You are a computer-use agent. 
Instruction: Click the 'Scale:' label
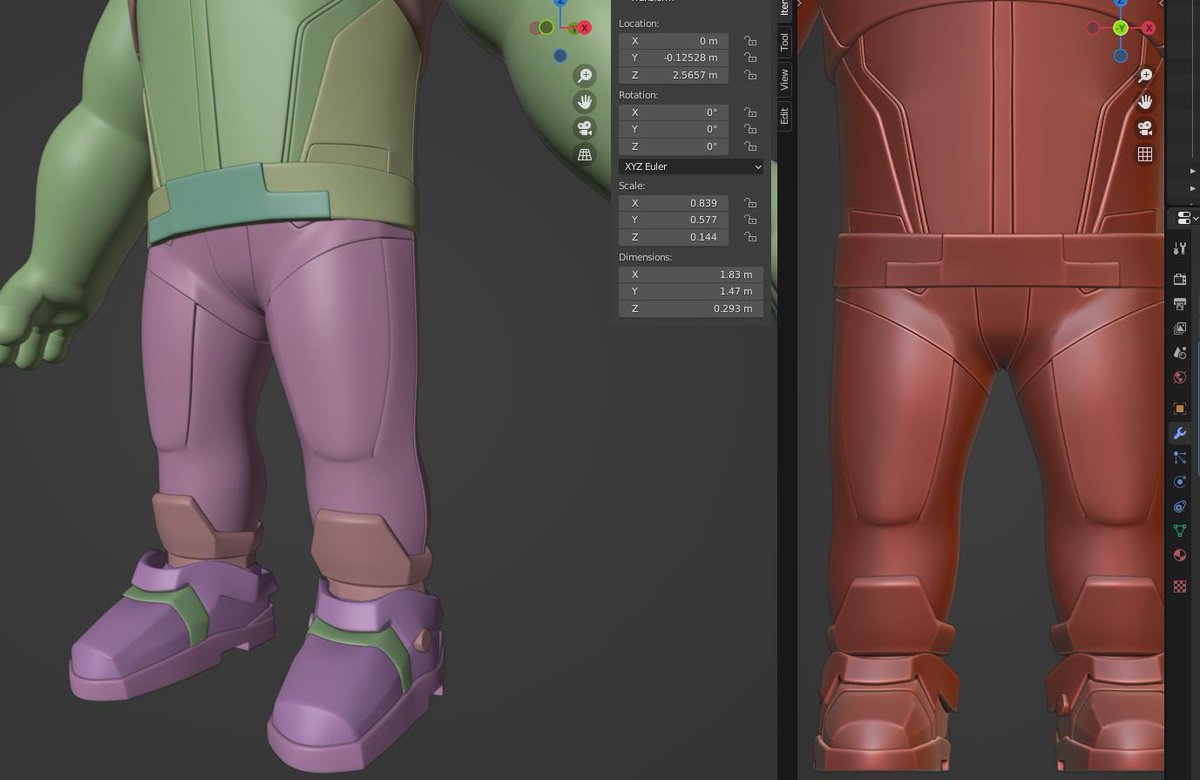[x=632, y=185]
